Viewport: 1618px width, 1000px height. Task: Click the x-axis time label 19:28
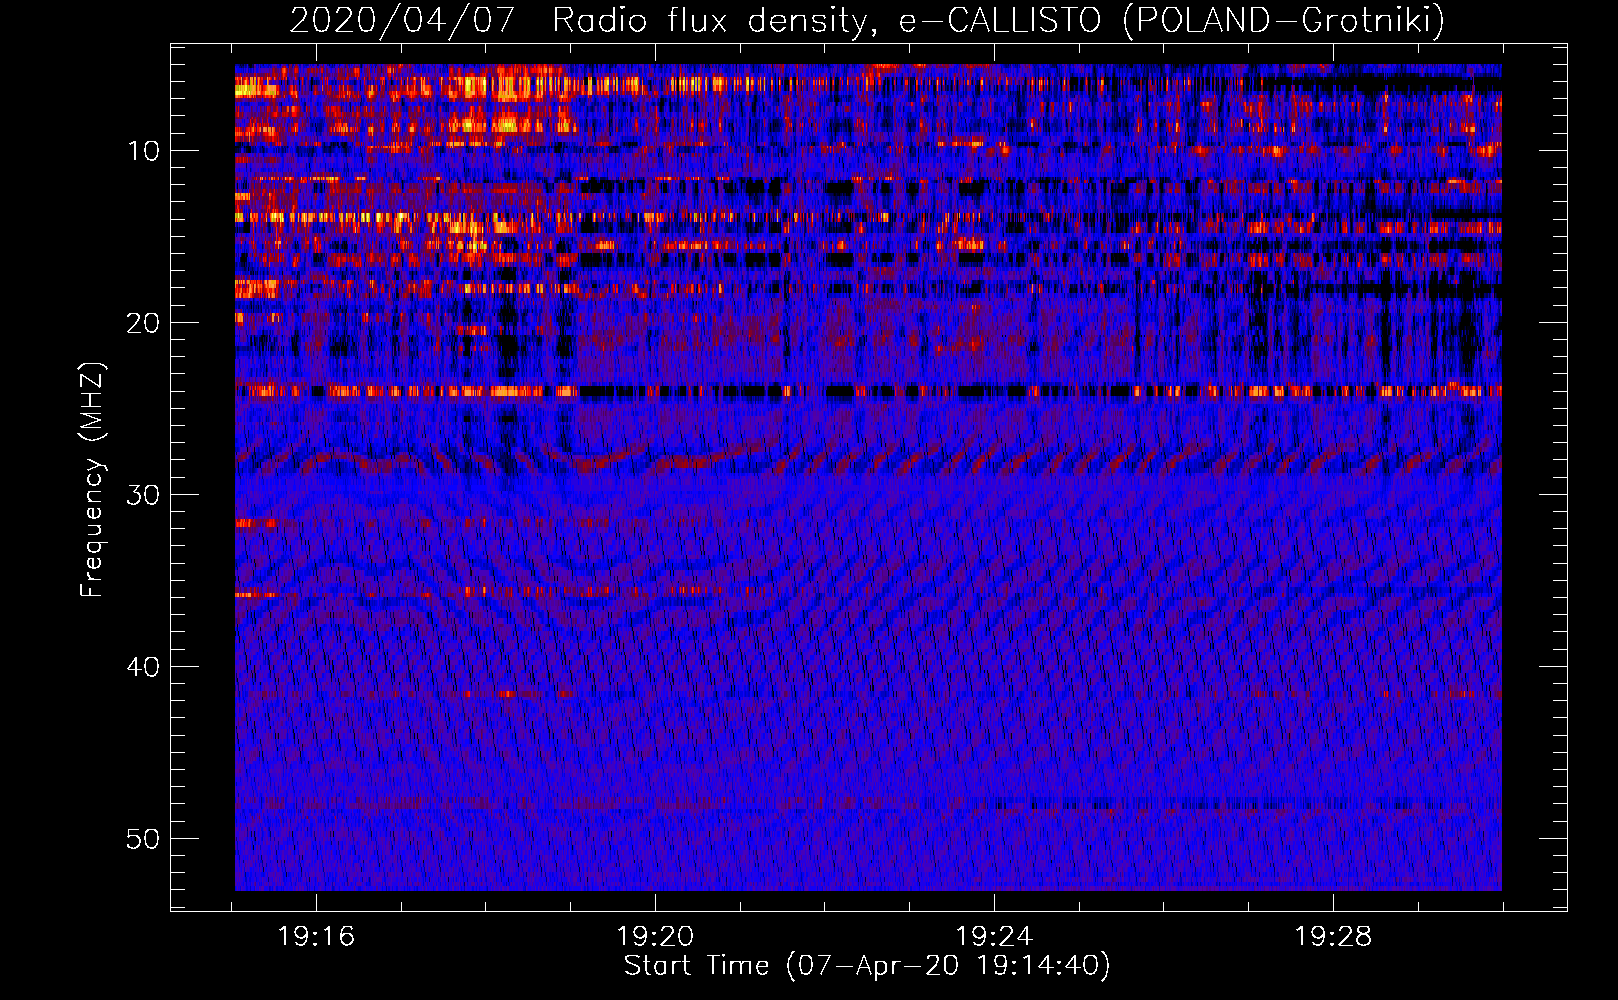1333,937
